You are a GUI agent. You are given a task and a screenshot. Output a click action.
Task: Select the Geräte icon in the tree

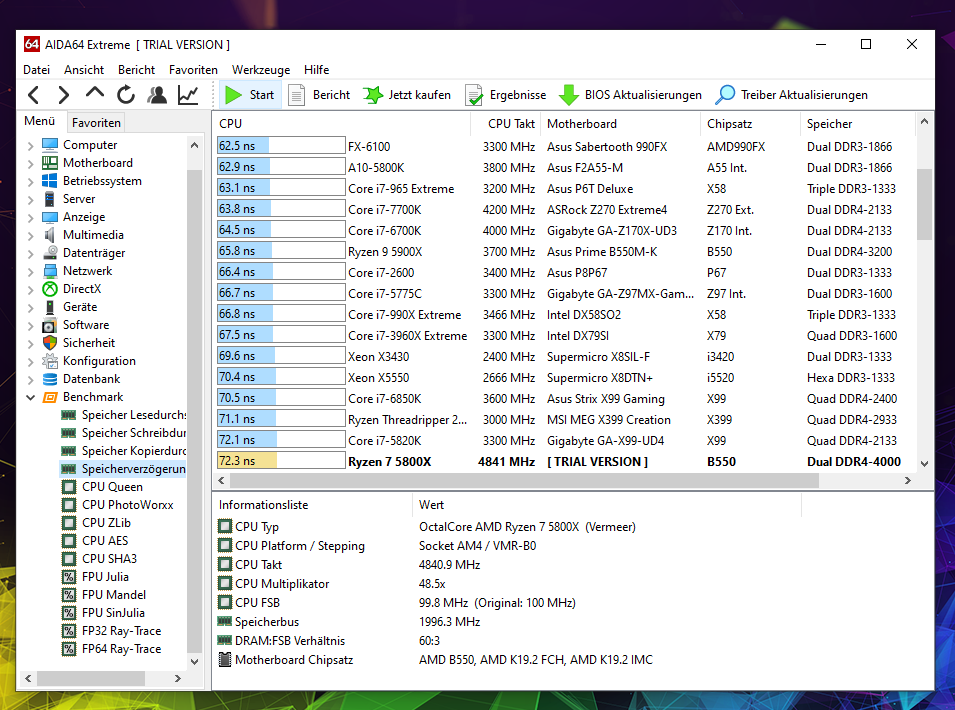coord(50,307)
